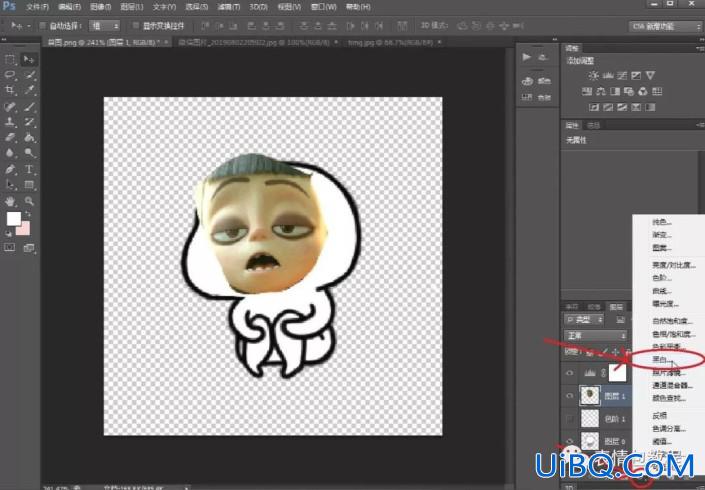The height and width of the screenshot is (490, 705).
Task: Click Color Balance scales icon in Adjustments
Action: point(601,92)
